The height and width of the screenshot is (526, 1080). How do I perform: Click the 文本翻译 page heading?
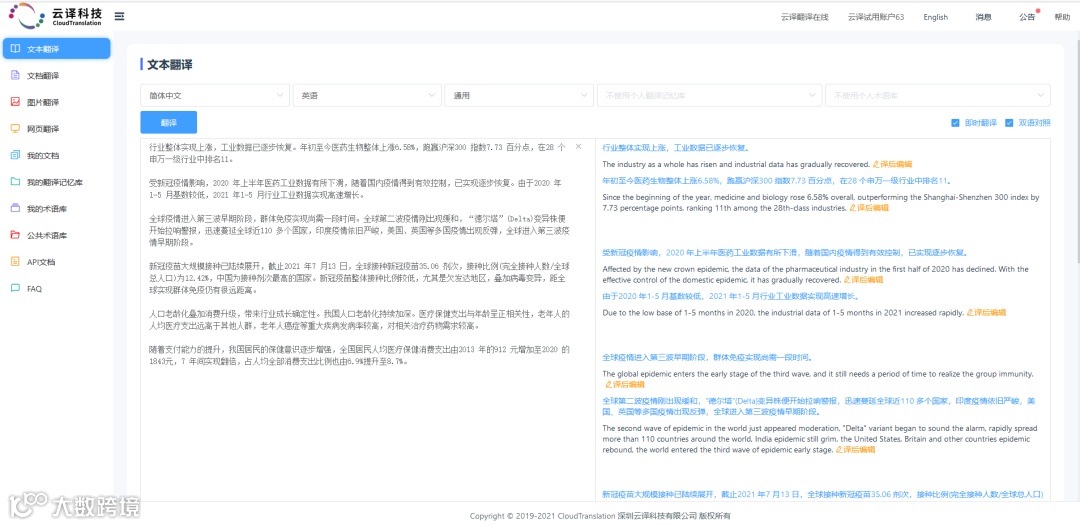click(x=170, y=65)
